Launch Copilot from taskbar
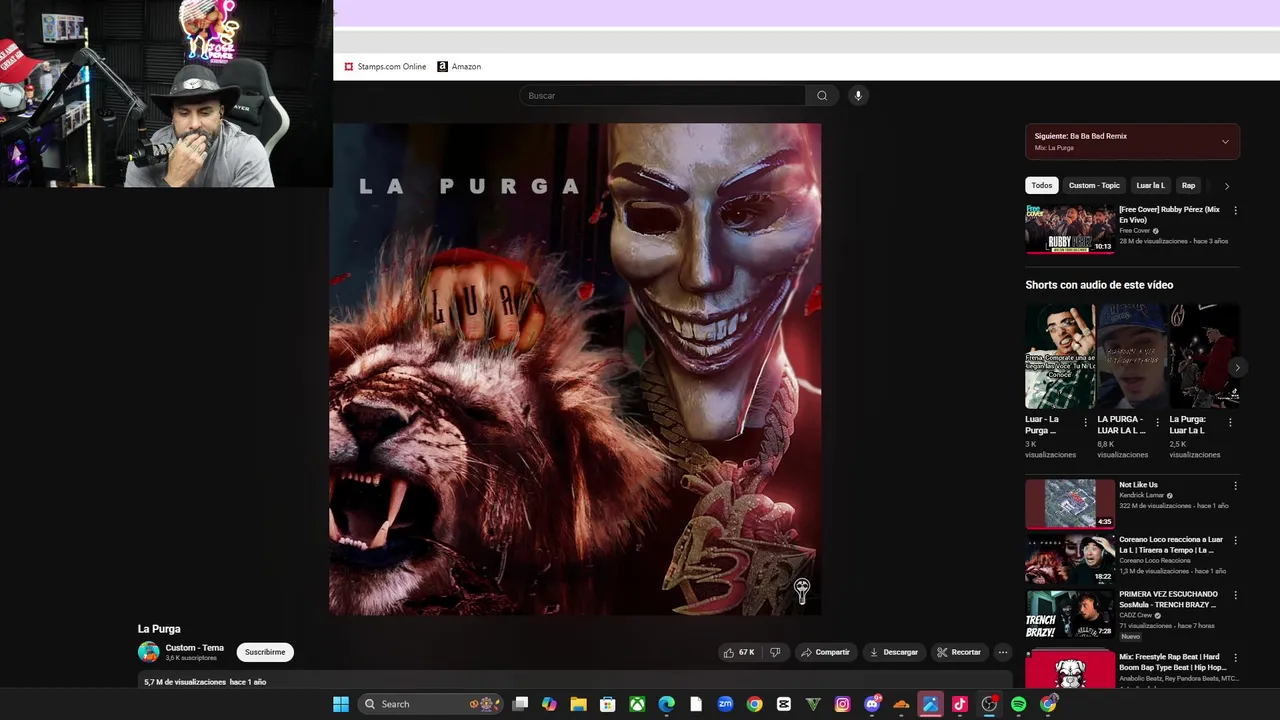The width and height of the screenshot is (1280, 720). (549, 704)
